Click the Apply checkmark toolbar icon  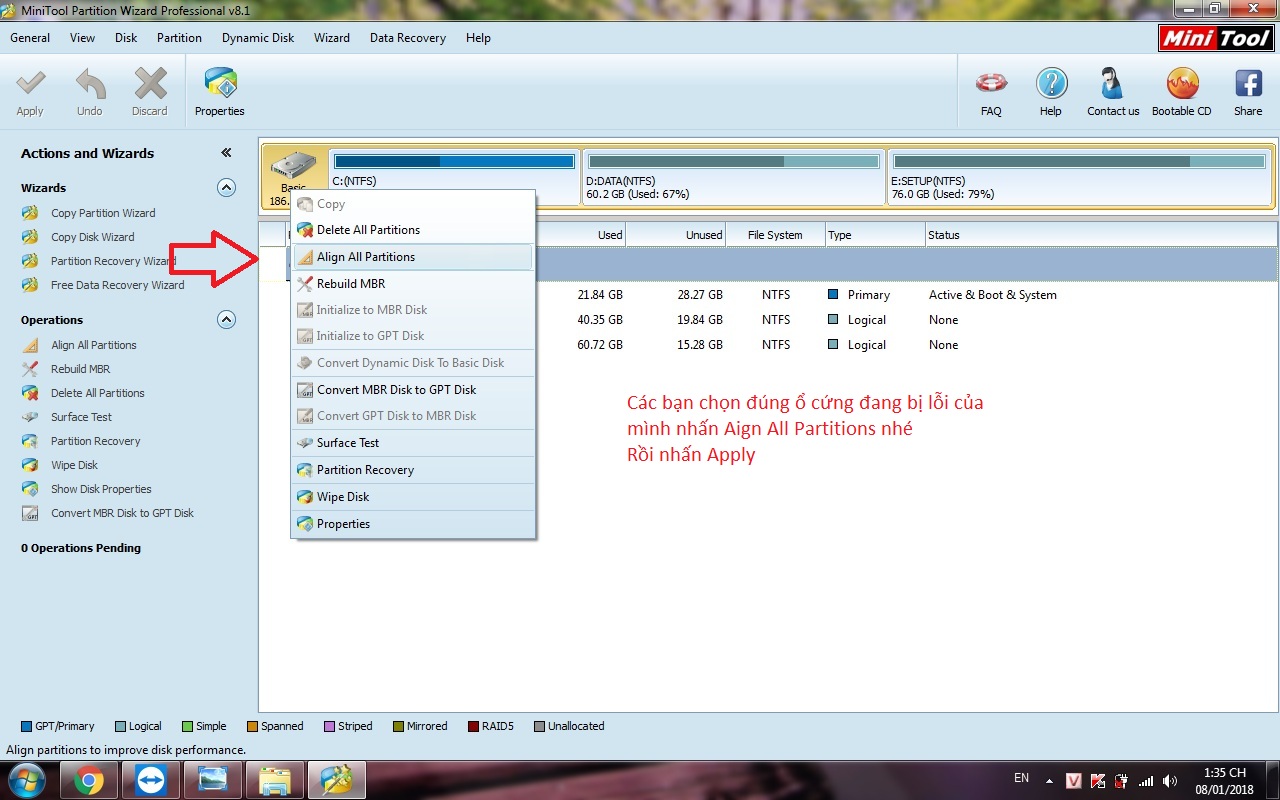coord(30,92)
